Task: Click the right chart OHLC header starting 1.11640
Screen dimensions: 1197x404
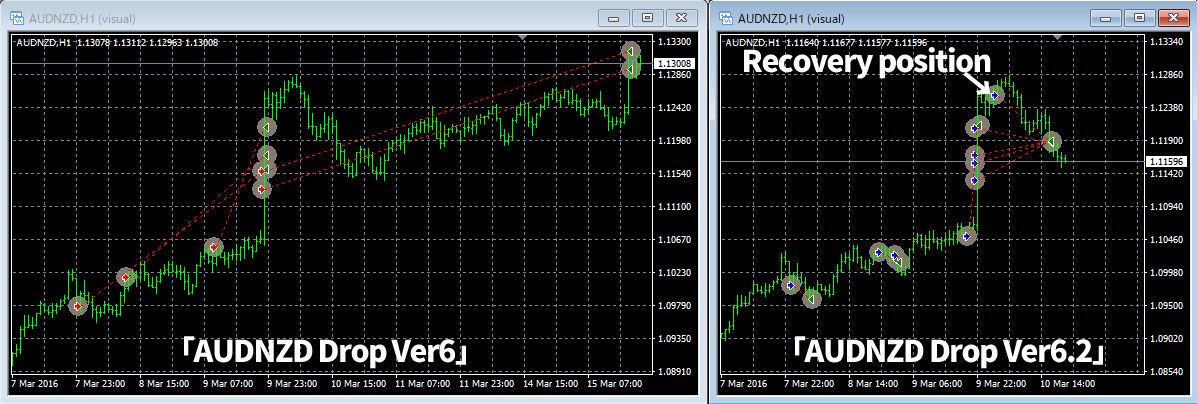Action: (828, 43)
